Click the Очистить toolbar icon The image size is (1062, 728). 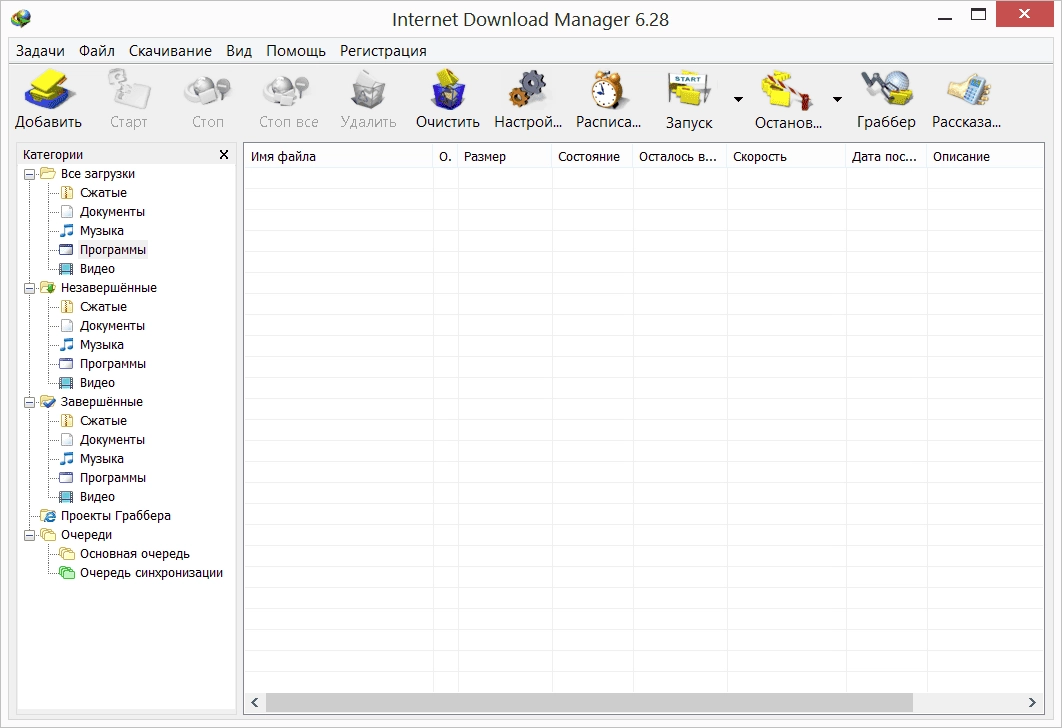click(448, 89)
